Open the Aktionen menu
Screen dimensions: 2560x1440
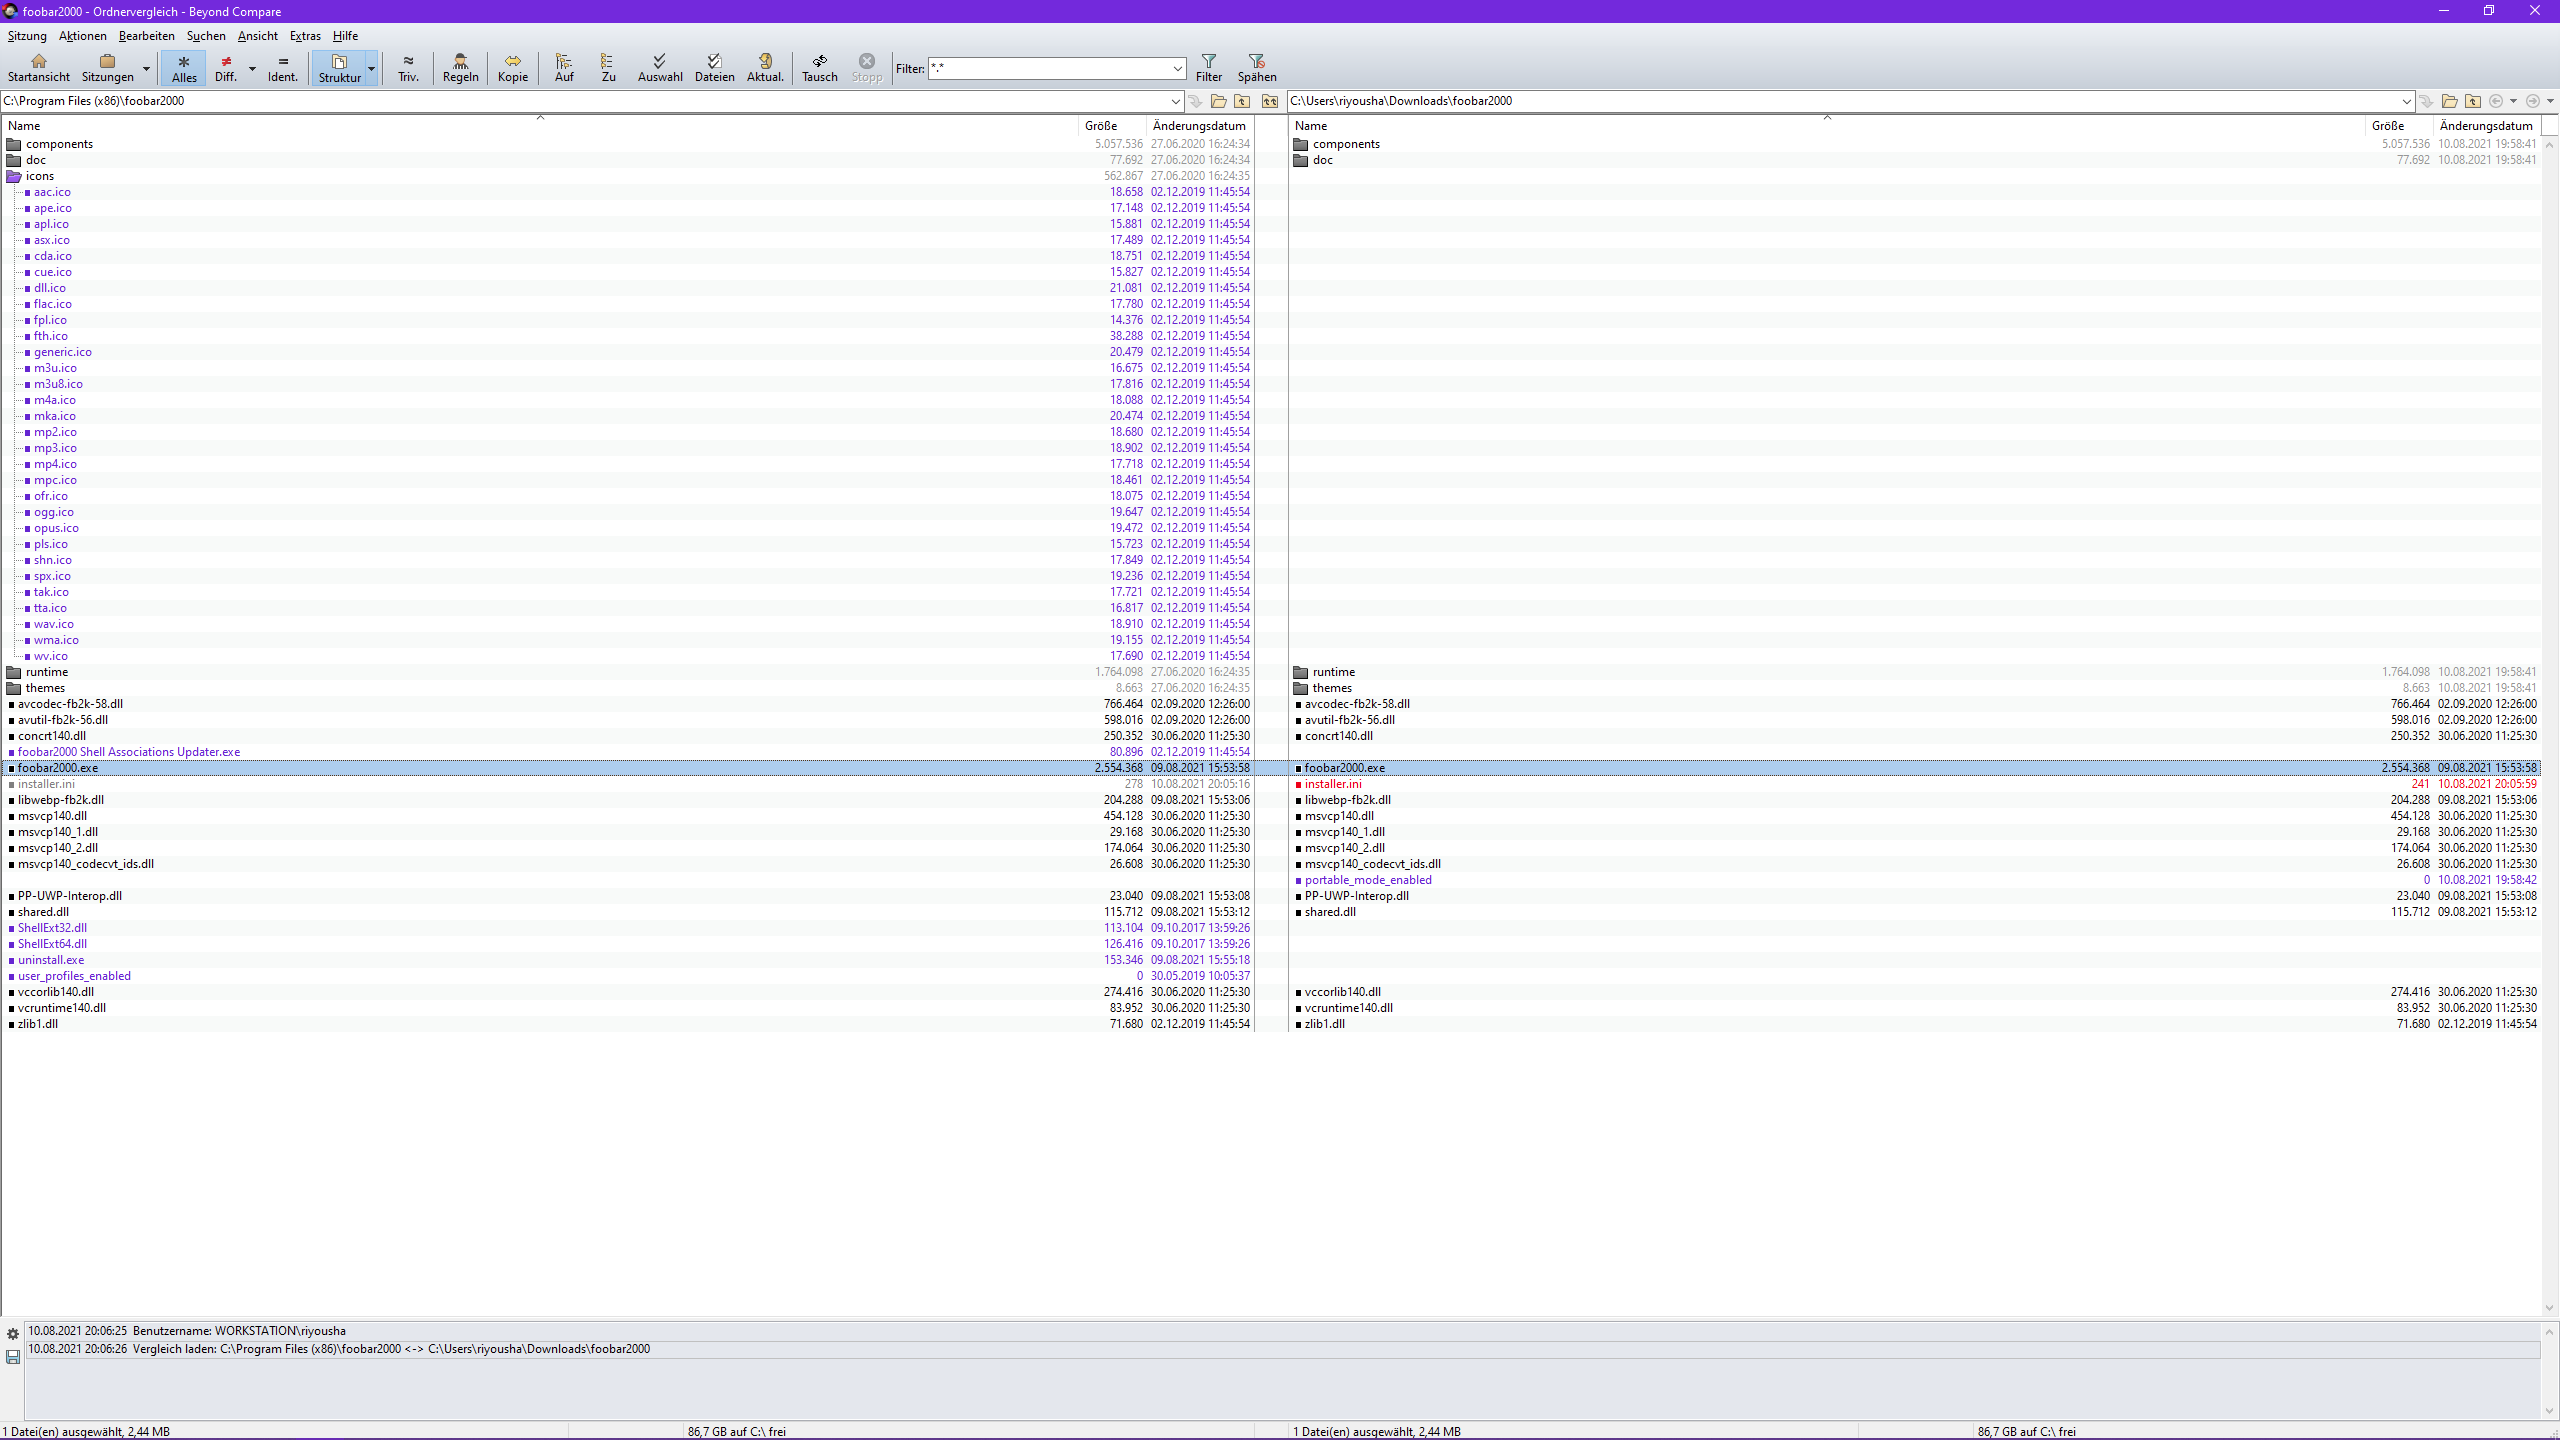coord(82,36)
